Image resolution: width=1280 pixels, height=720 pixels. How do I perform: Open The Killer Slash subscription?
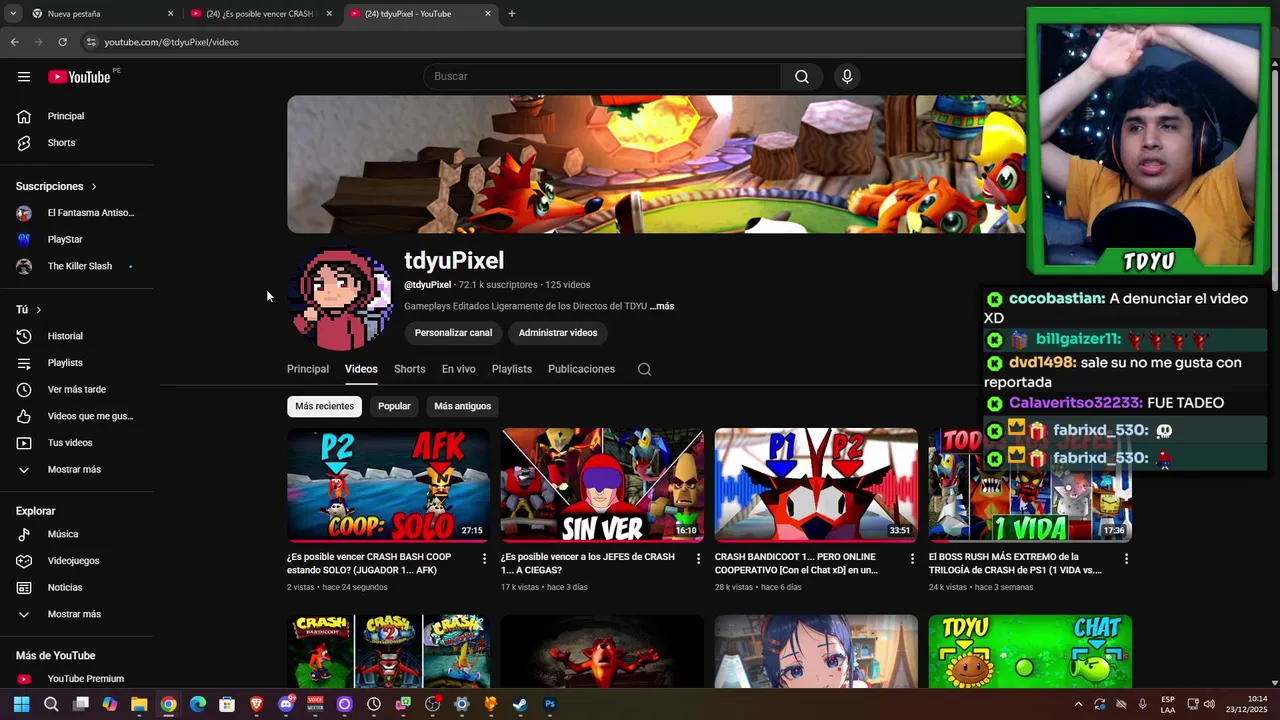77,266
